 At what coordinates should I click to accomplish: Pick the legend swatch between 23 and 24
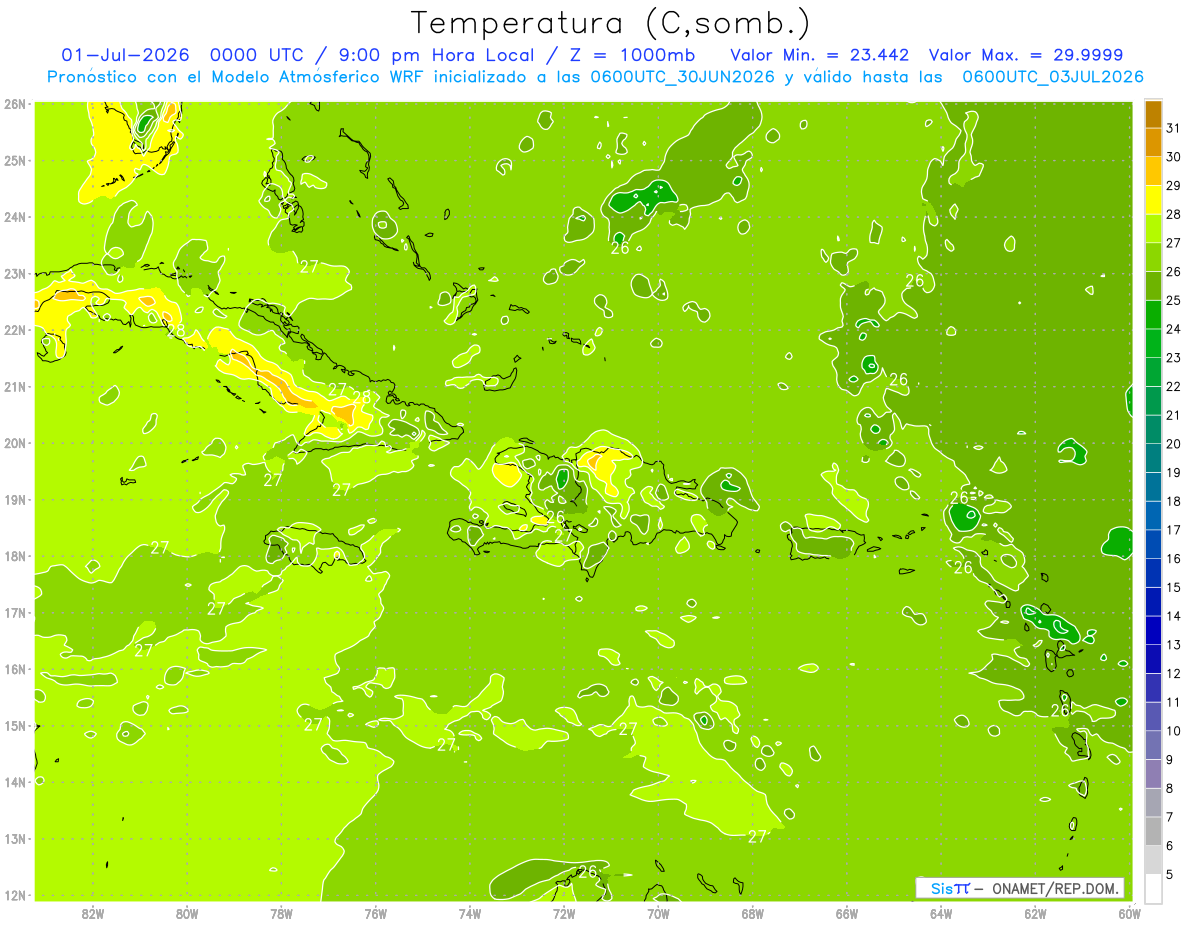1153,342
